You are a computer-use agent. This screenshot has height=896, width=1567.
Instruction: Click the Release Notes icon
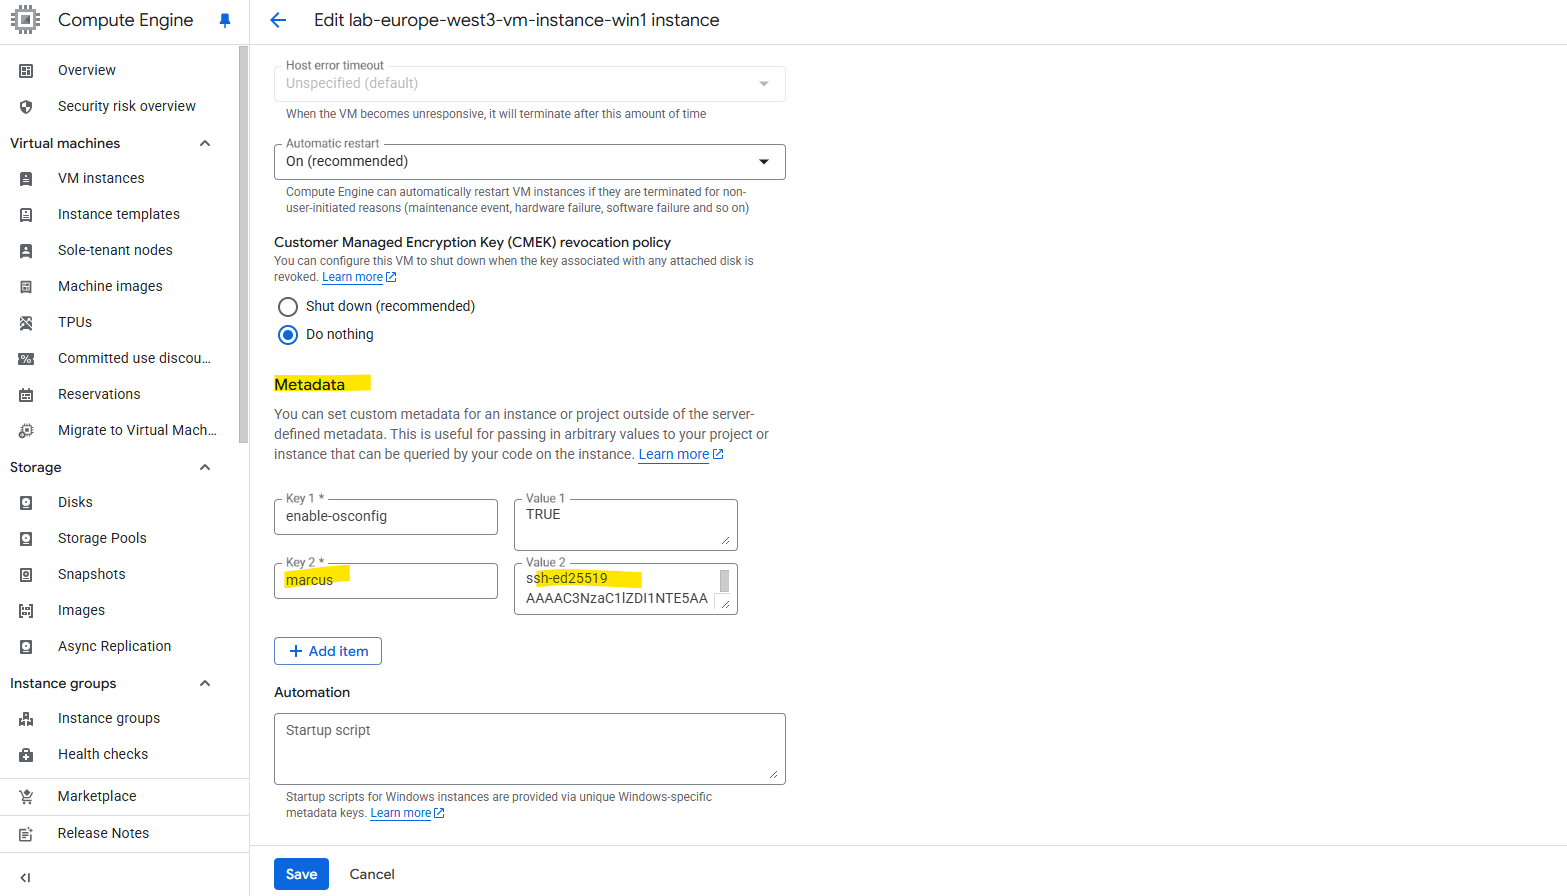(26, 833)
